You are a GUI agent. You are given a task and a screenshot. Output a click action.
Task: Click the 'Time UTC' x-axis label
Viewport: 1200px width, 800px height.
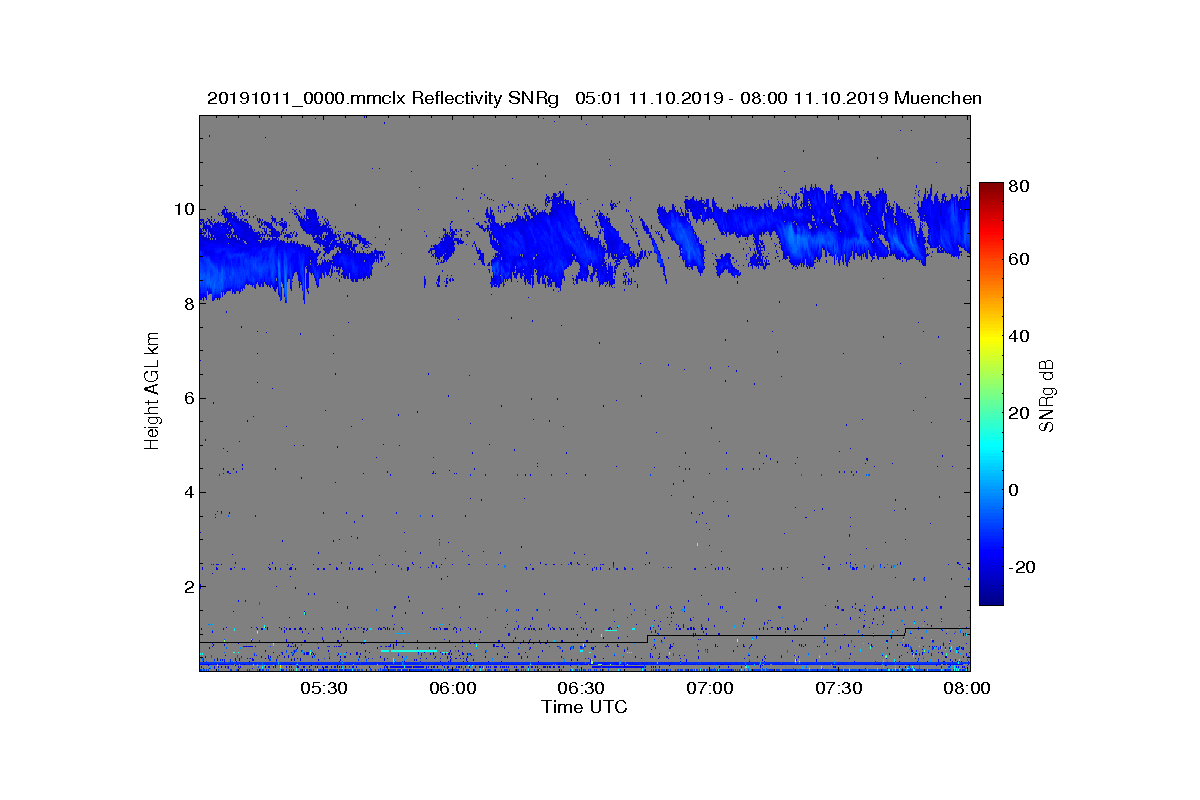tap(585, 707)
